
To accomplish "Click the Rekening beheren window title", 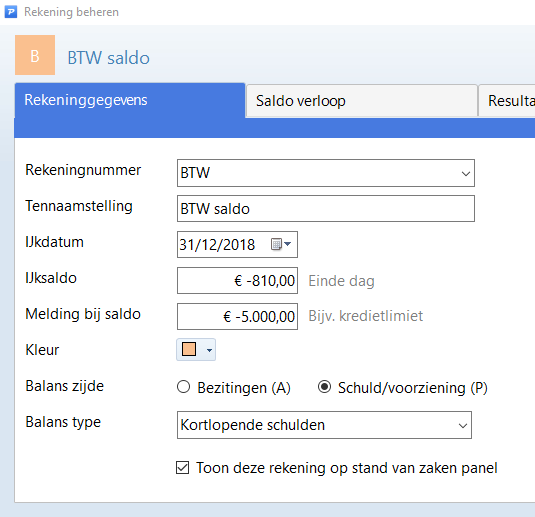I will 71,12.
